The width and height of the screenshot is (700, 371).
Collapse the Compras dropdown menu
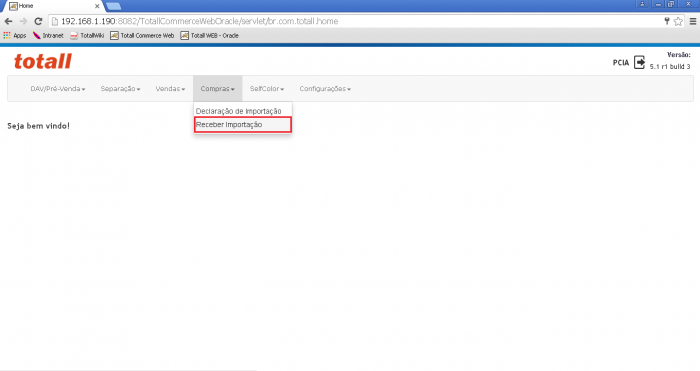click(217, 89)
